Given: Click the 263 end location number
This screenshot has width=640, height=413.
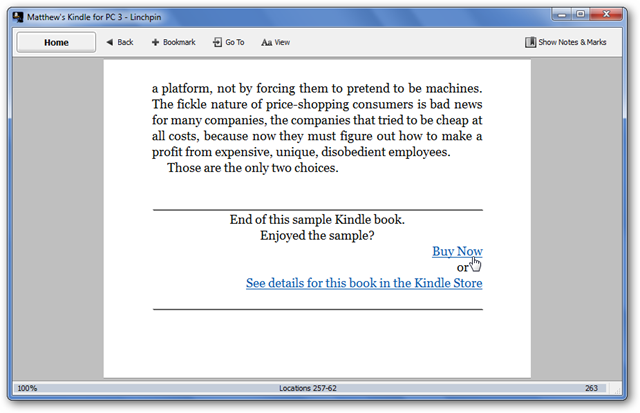Looking at the screenshot, I should [x=591, y=388].
